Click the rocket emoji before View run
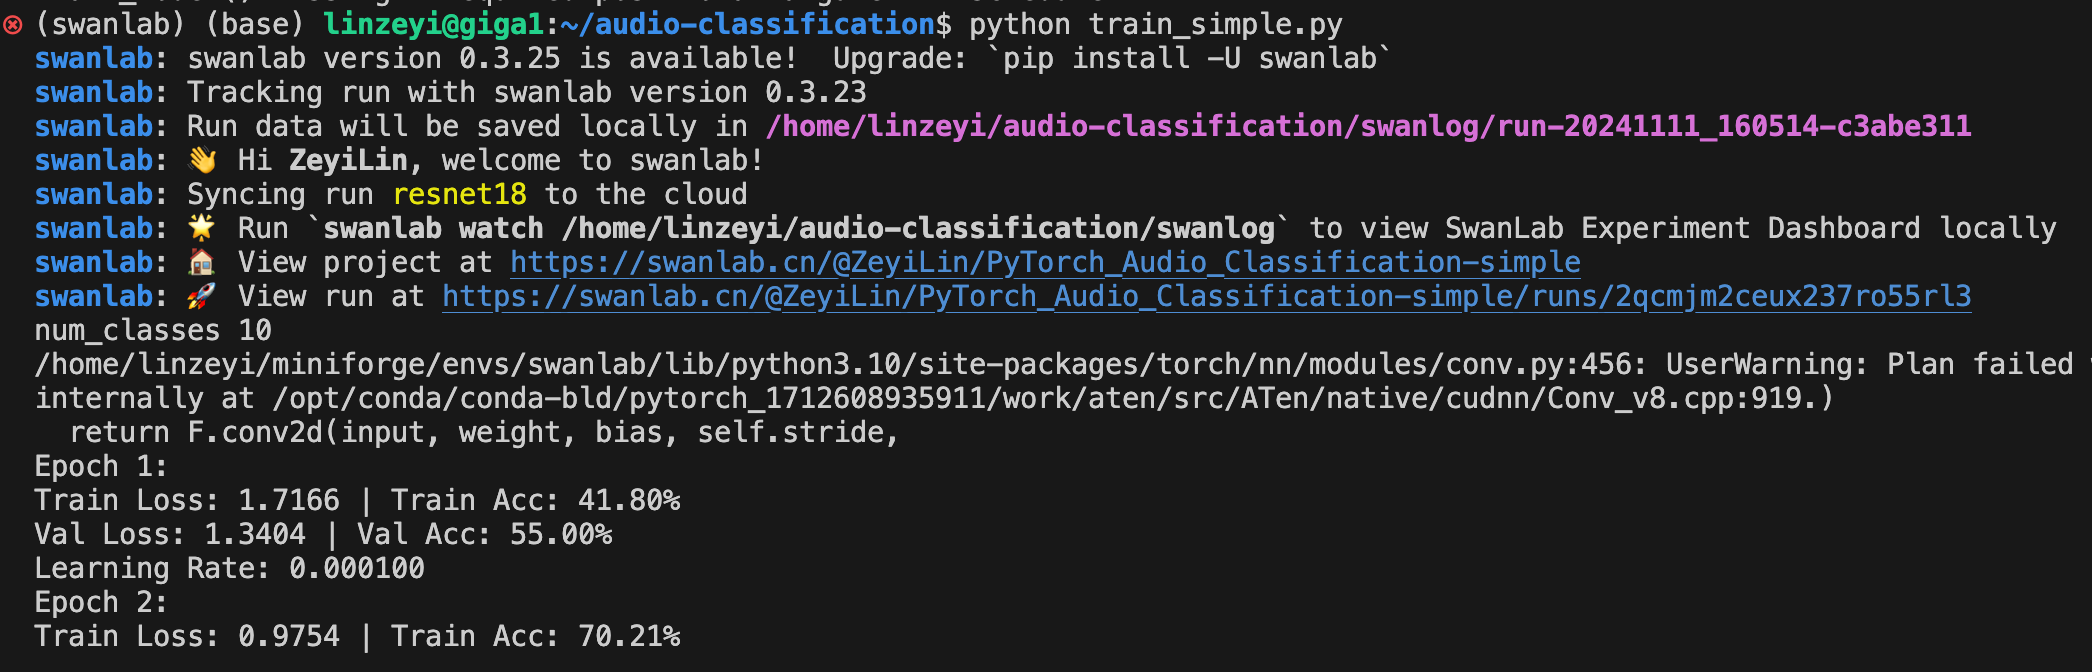The height and width of the screenshot is (672, 2092). pyautogui.click(x=202, y=297)
